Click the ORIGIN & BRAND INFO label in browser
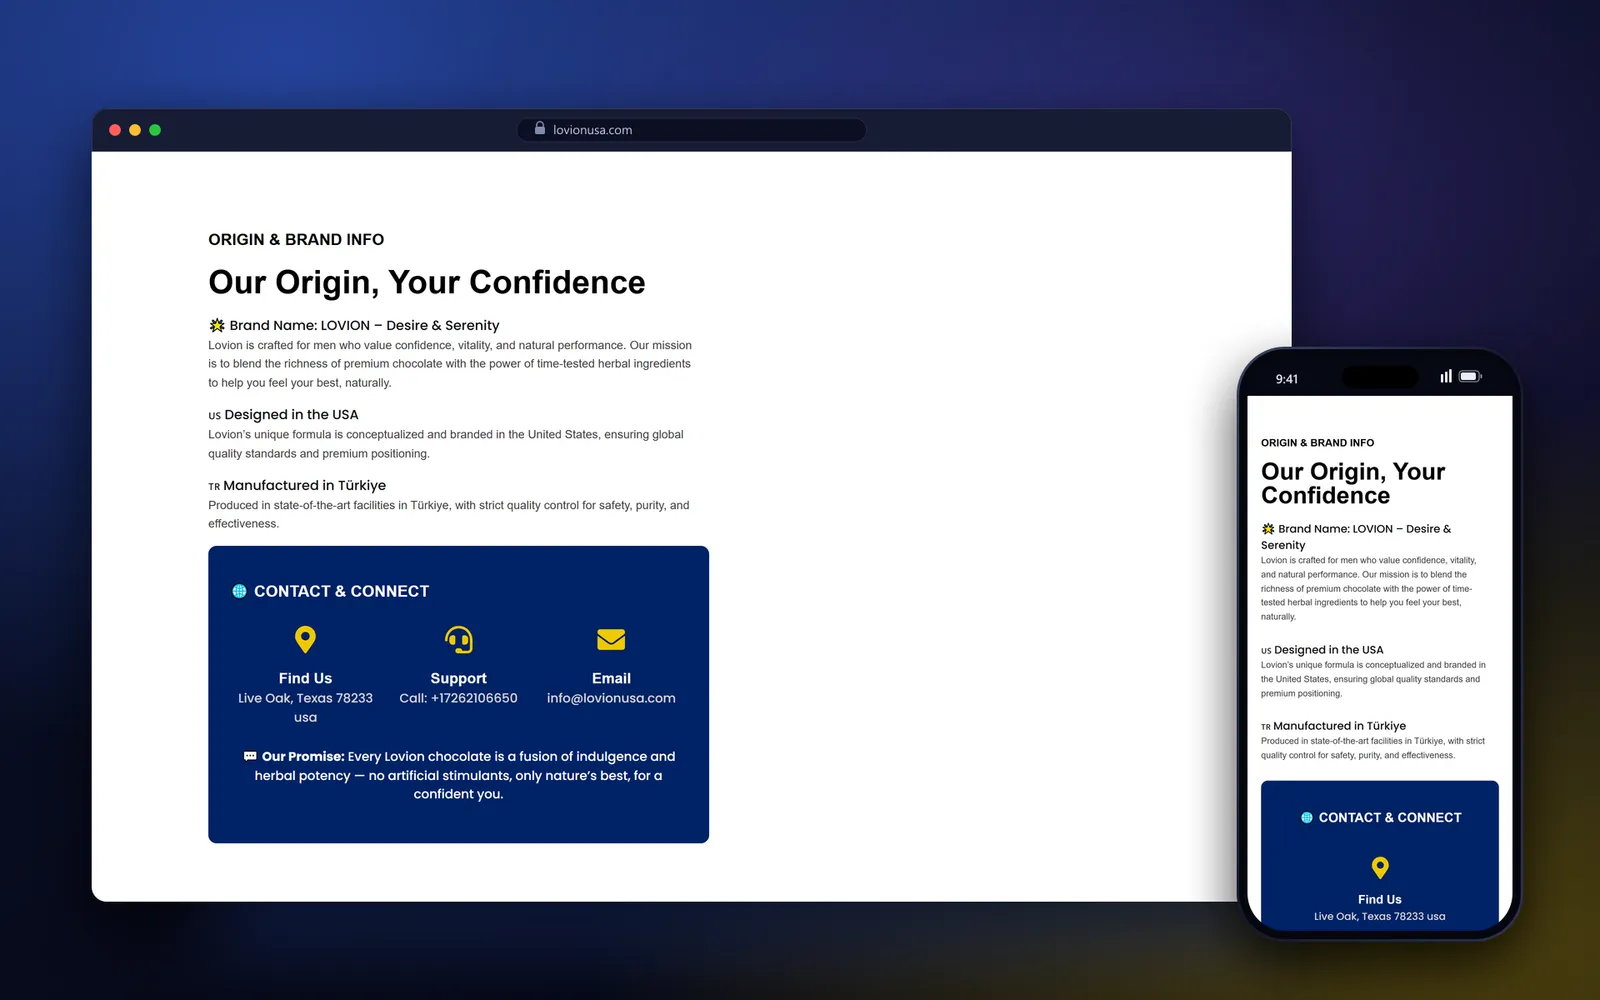This screenshot has width=1600, height=1000. (296, 240)
